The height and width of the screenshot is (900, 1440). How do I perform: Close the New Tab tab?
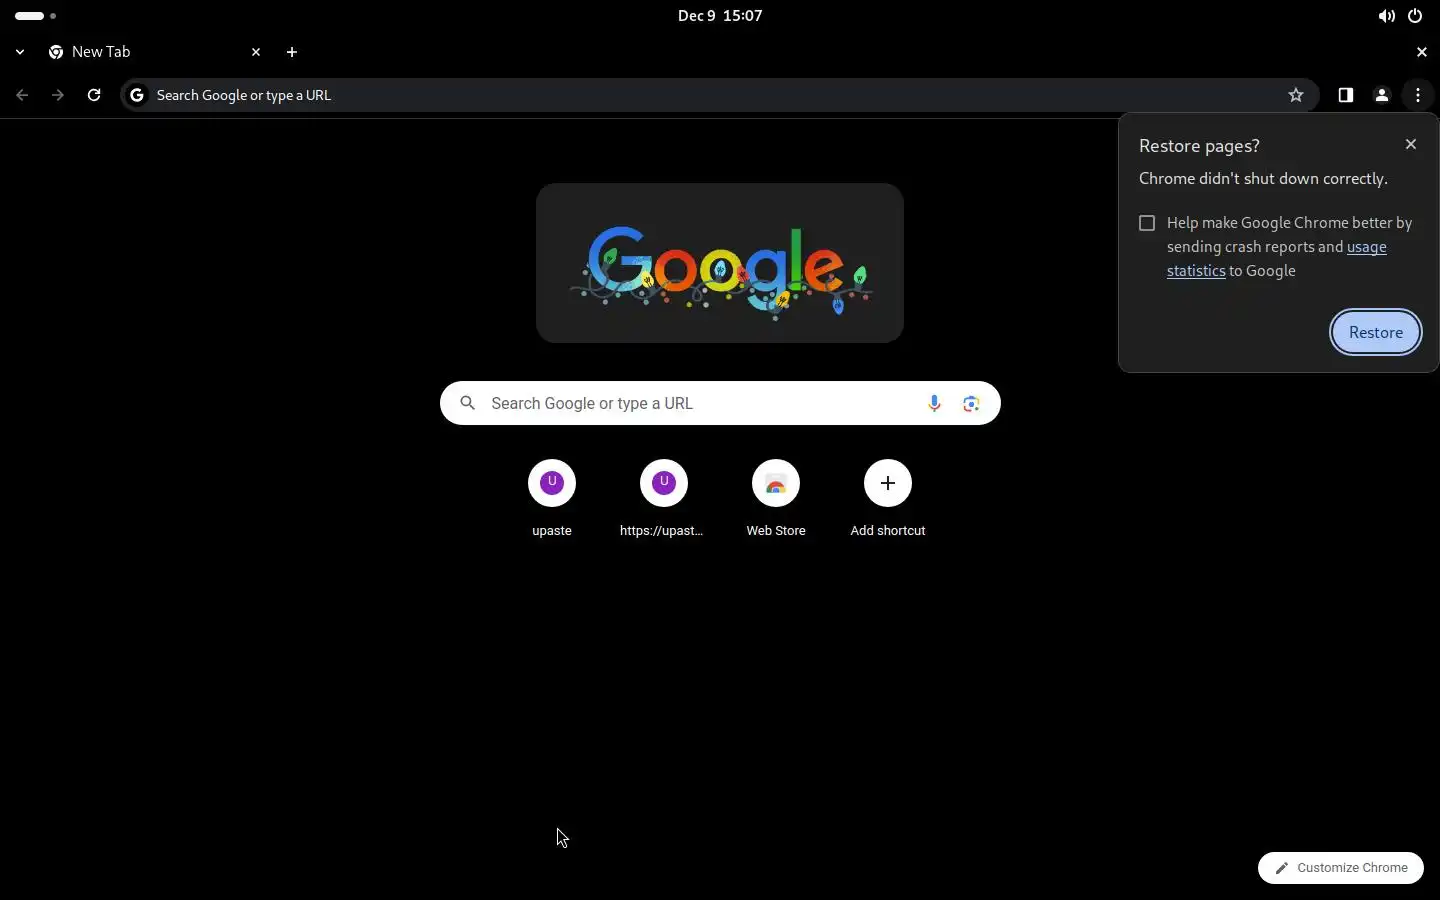click(x=256, y=52)
